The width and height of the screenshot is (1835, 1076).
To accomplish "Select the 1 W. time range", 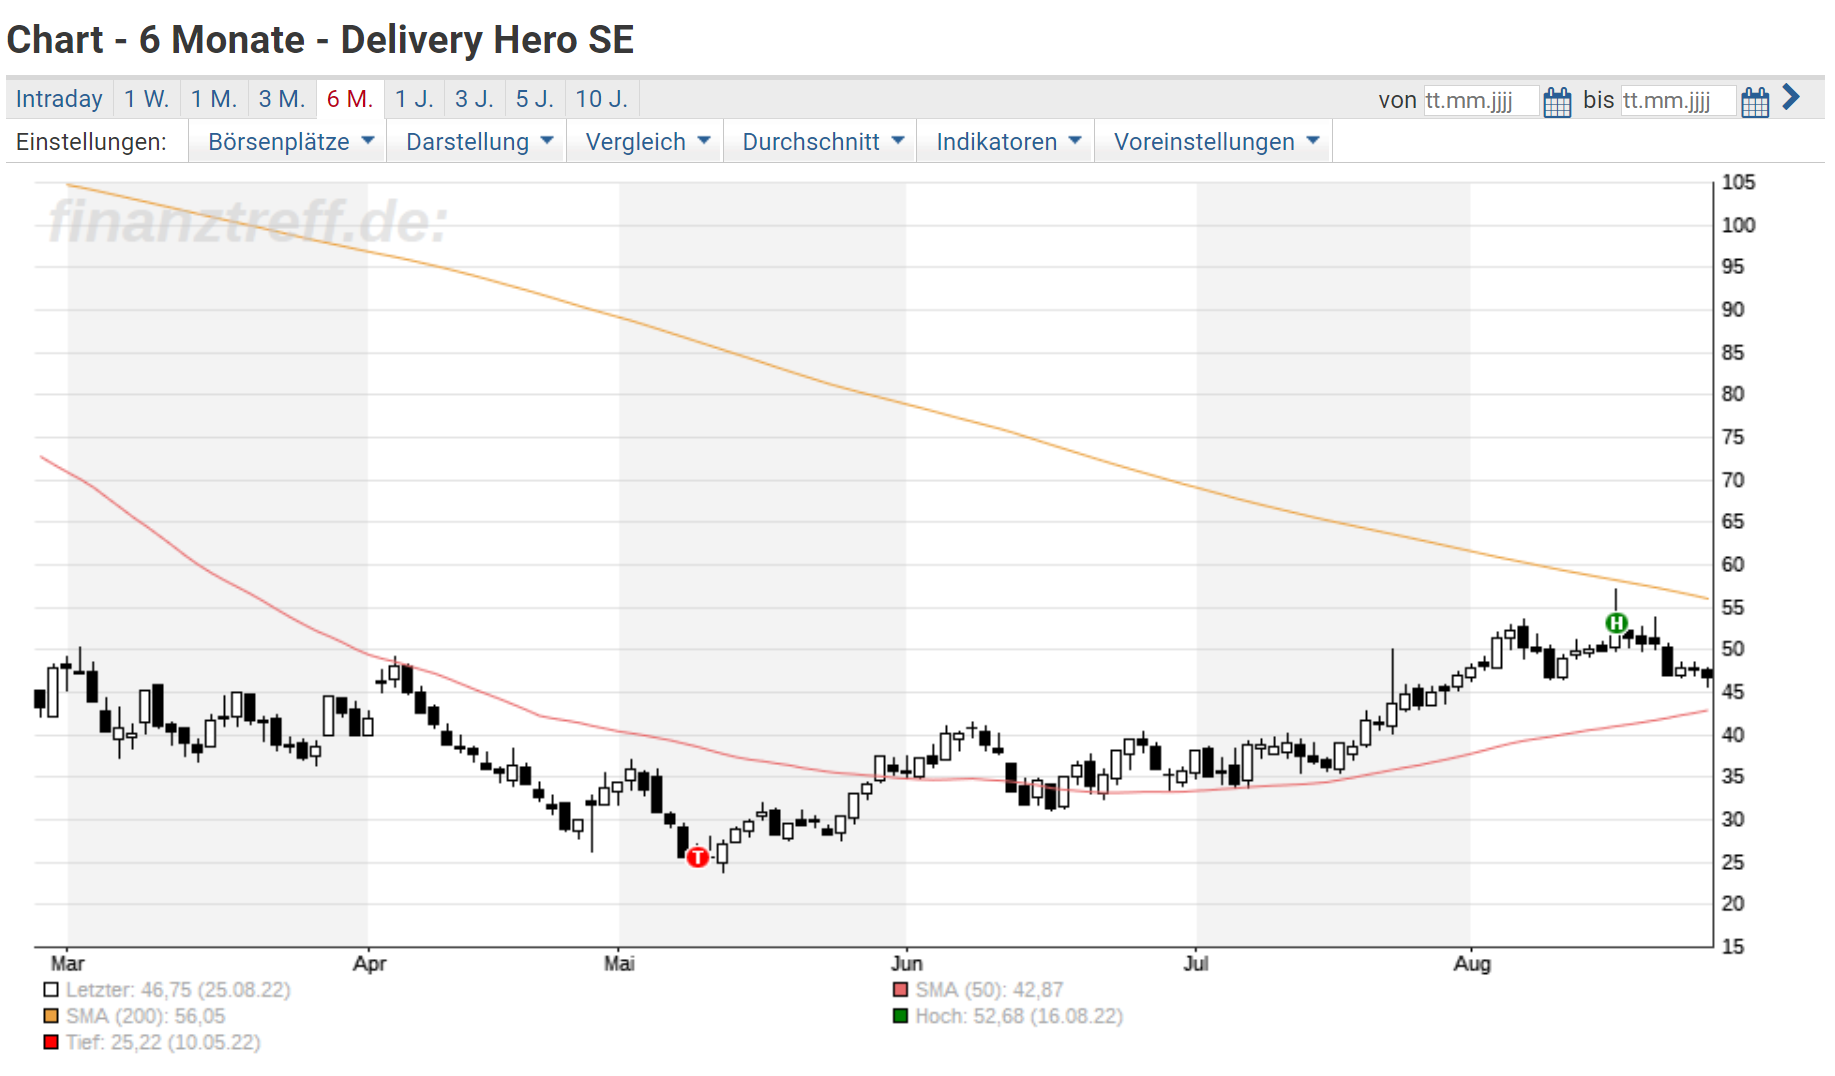I will [146, 99].
